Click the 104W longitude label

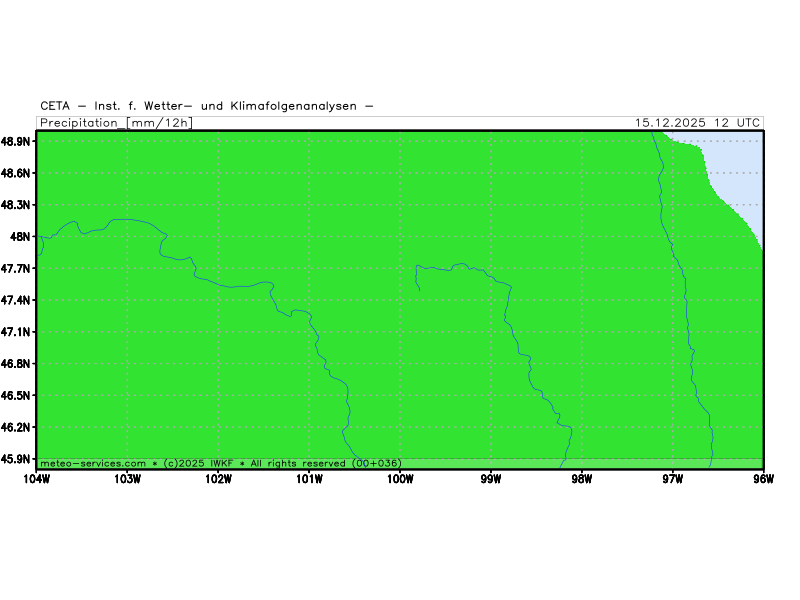click(x=36, y=479)
